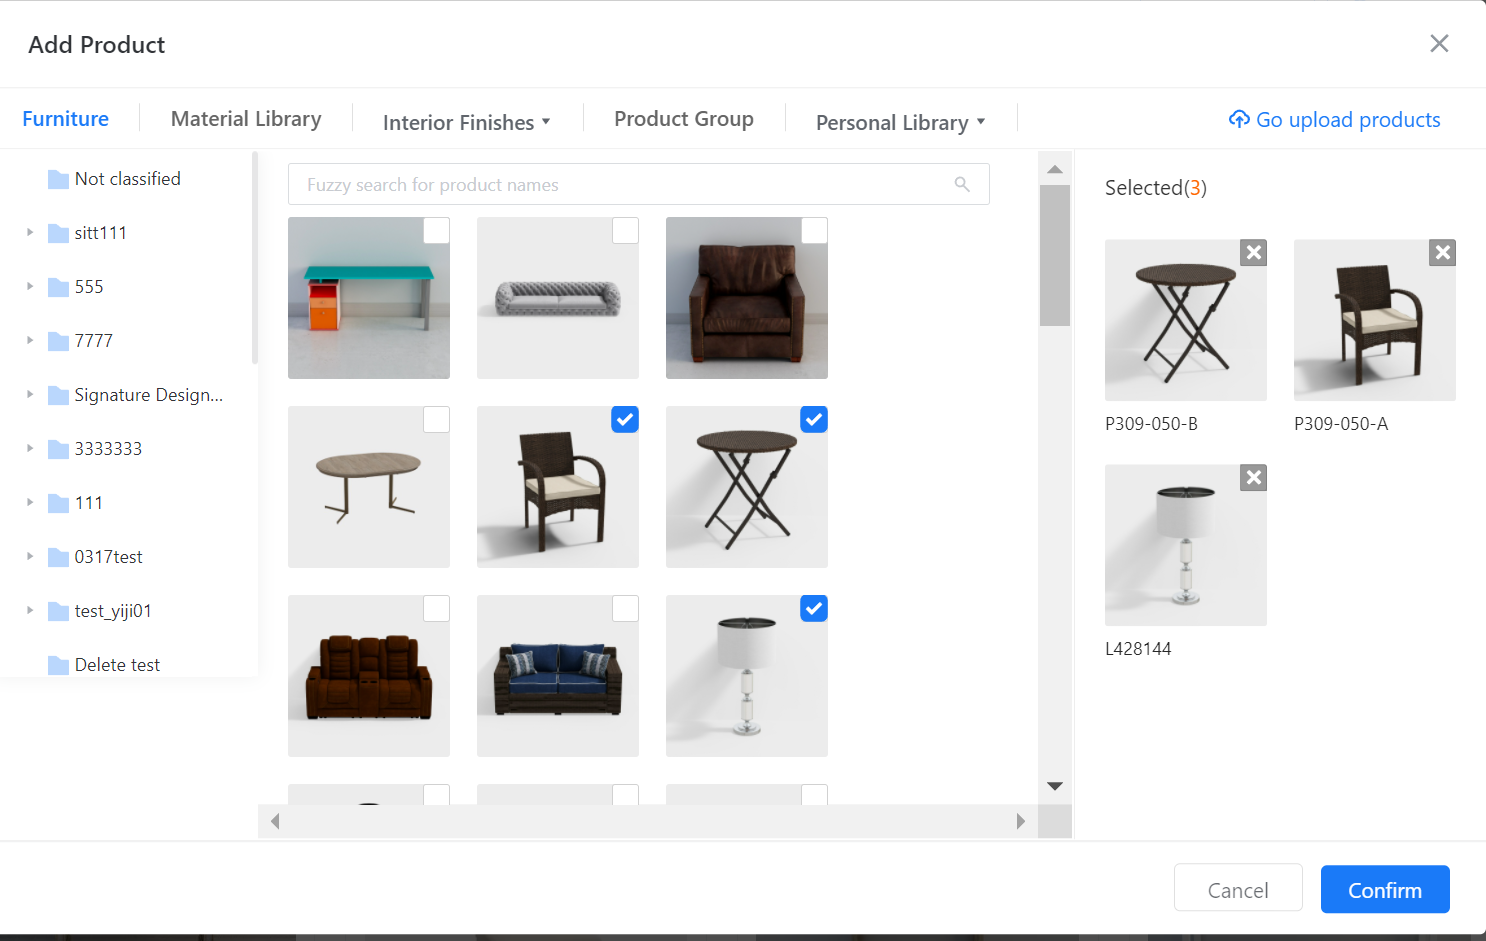Viewport: 1486px width, 941px height.
Task: Switch to the Material Library tab
Action: (246, 119)
